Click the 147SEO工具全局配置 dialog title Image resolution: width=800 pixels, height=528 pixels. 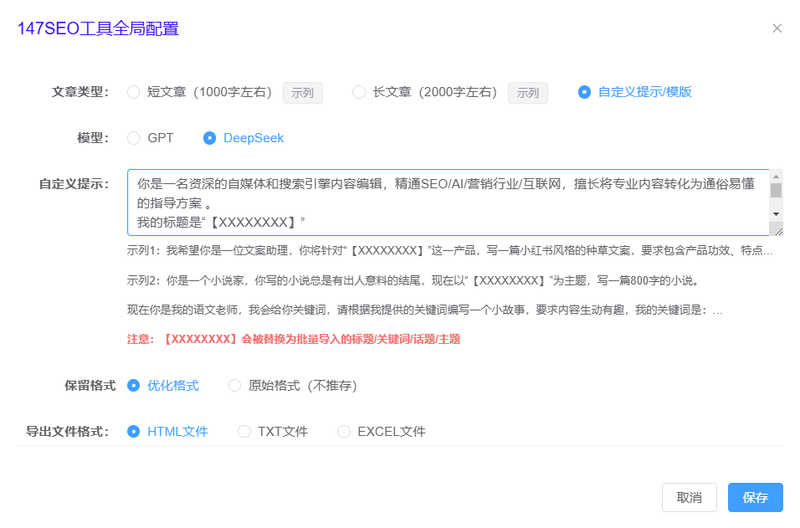(98, 29)
